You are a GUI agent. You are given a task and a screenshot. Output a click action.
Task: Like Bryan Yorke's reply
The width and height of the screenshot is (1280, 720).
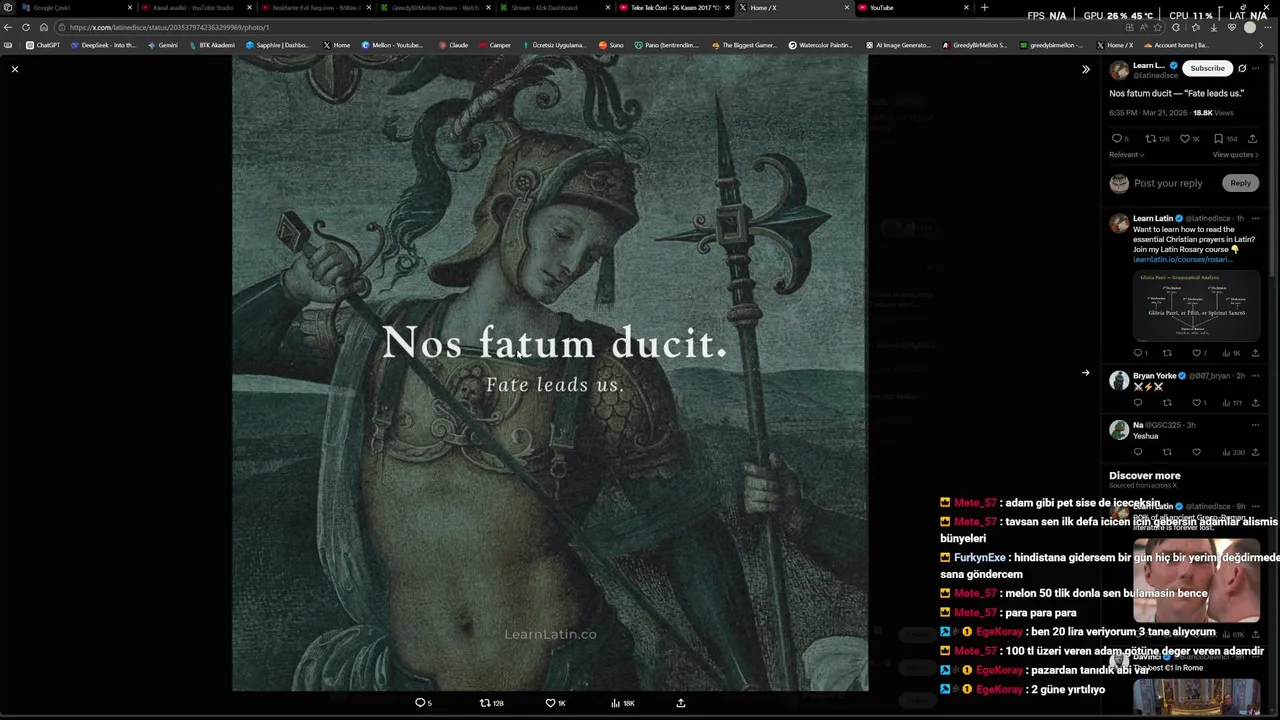point(1196,403)
